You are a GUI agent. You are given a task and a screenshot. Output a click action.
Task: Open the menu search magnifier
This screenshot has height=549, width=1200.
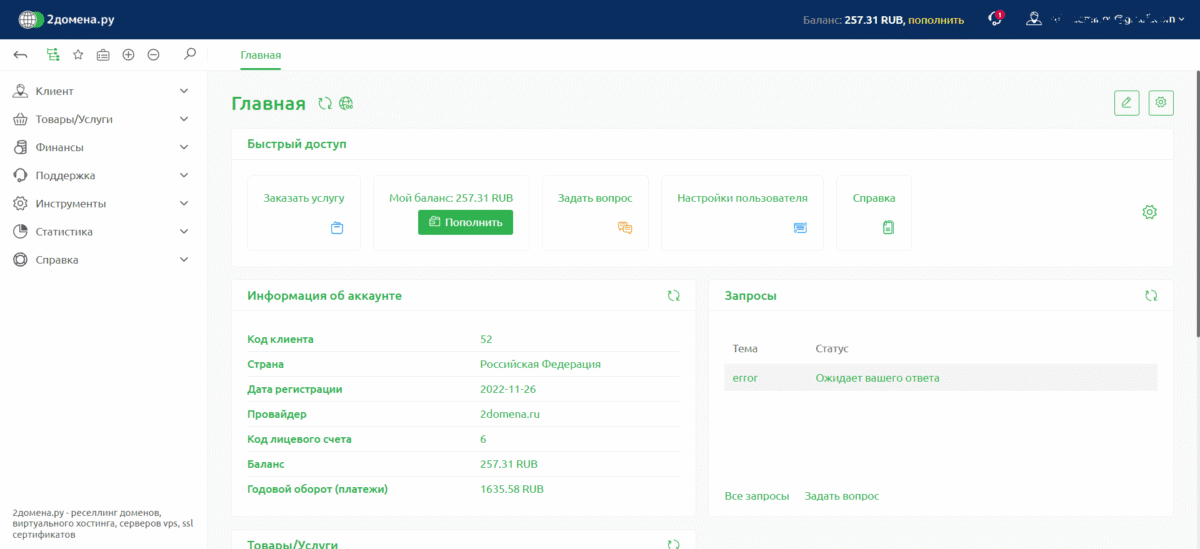pyautogui.click(x=190, y=54)
